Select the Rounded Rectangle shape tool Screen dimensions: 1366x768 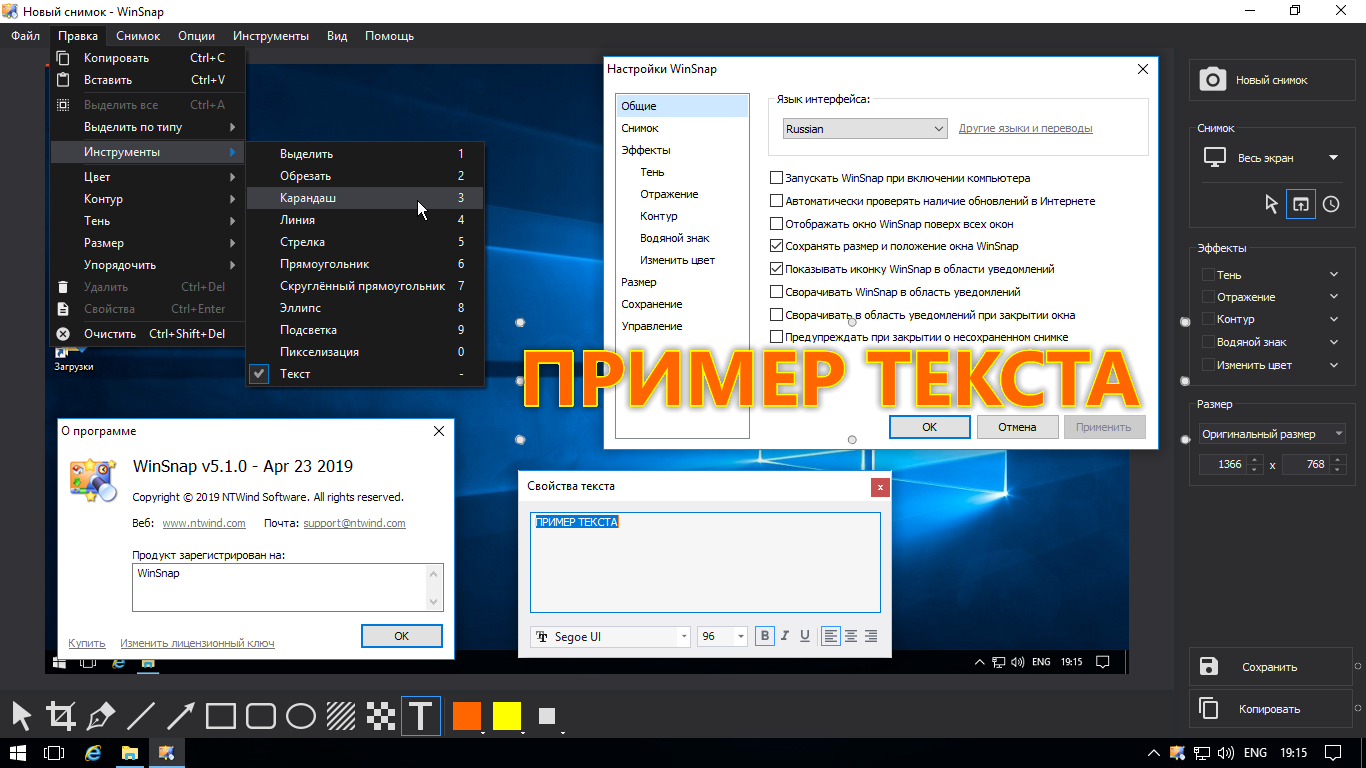pyautogui.click(x=261, y=716)
